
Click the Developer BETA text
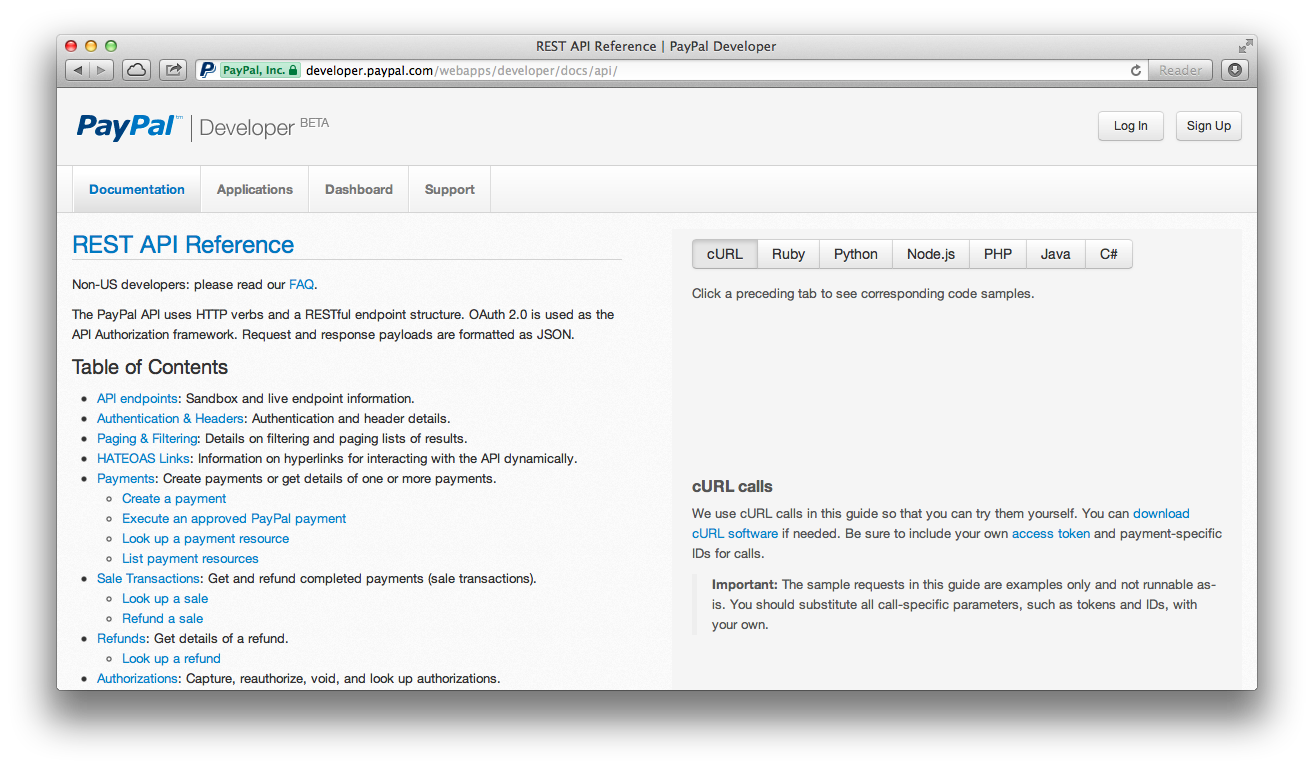coord(264,127)
